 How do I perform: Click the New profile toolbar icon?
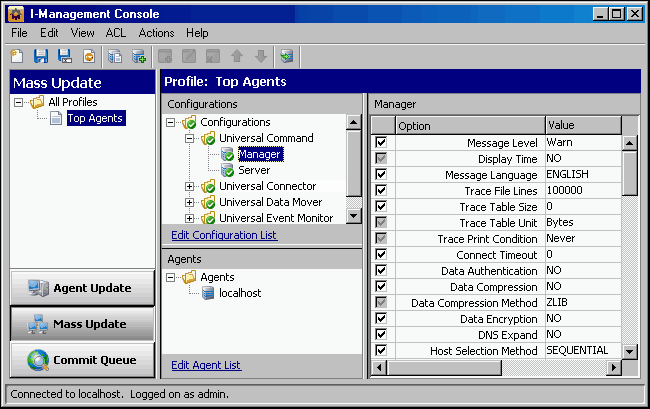point(18,56)
